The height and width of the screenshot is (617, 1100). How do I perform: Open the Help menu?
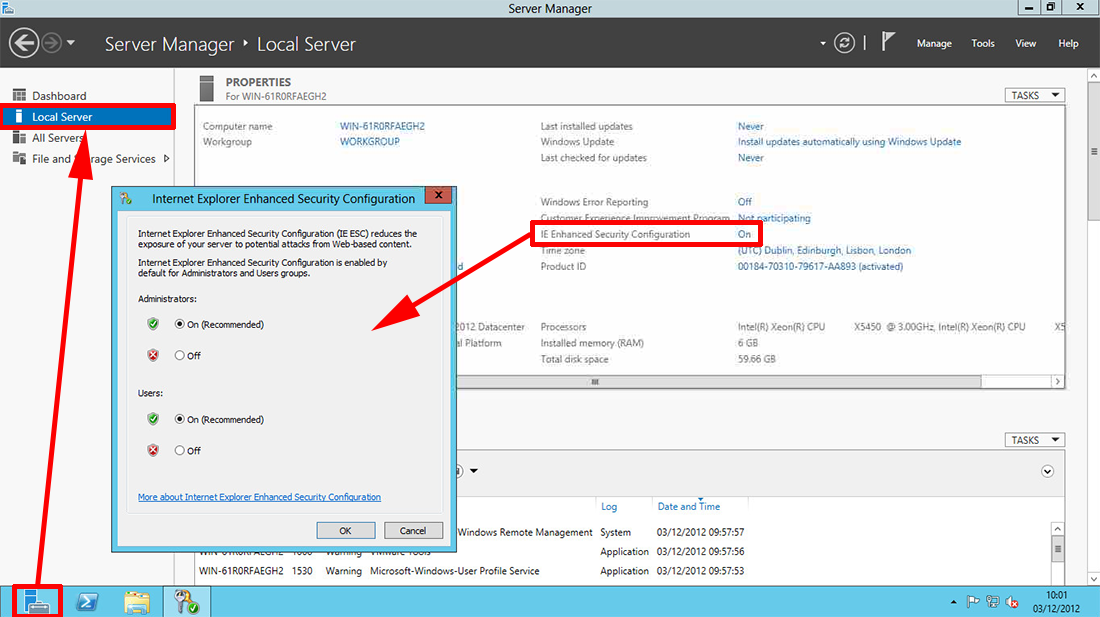coord(1068,43)
